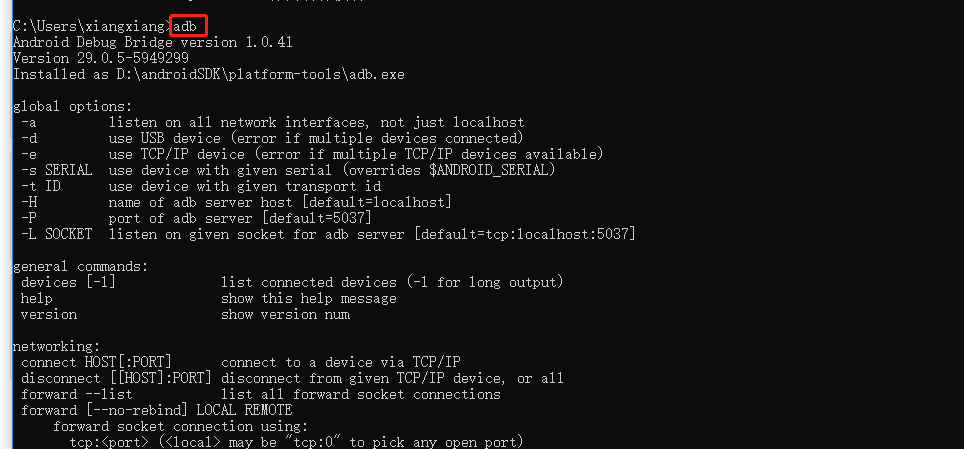
Task: Click the -s SERIAL option line
Action: 288,170
